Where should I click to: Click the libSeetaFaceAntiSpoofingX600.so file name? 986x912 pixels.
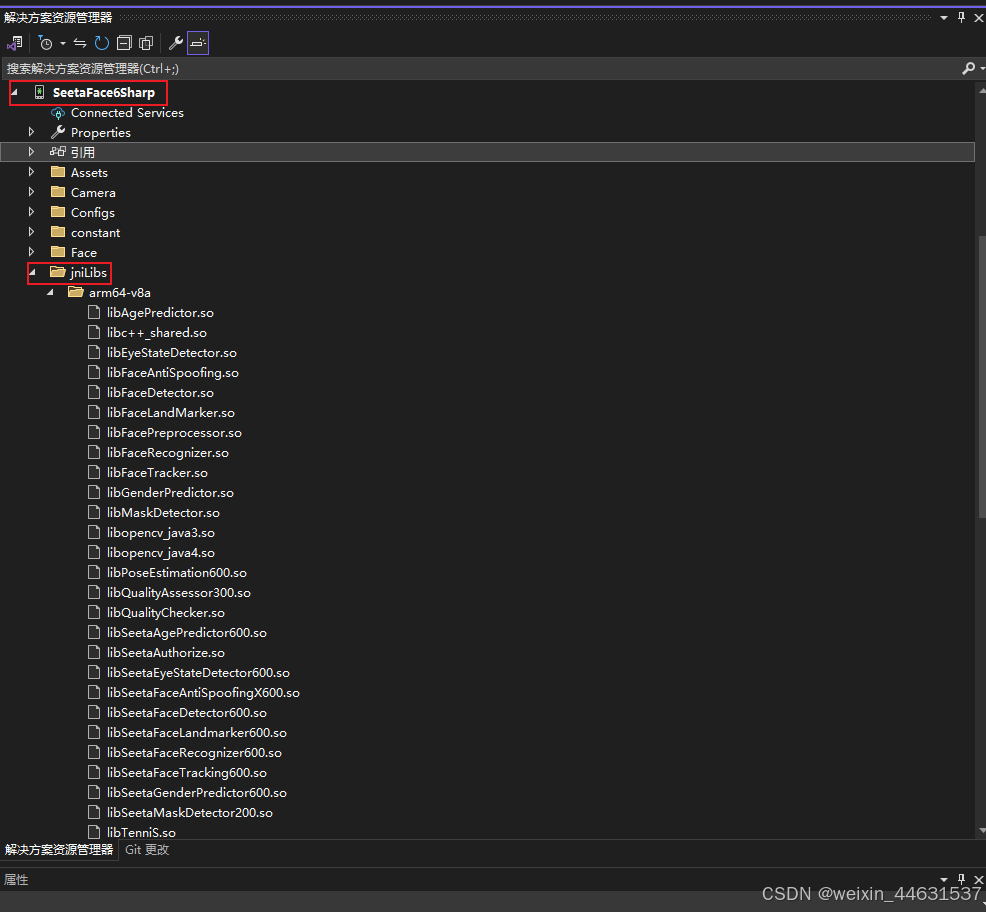pos(203,692)
